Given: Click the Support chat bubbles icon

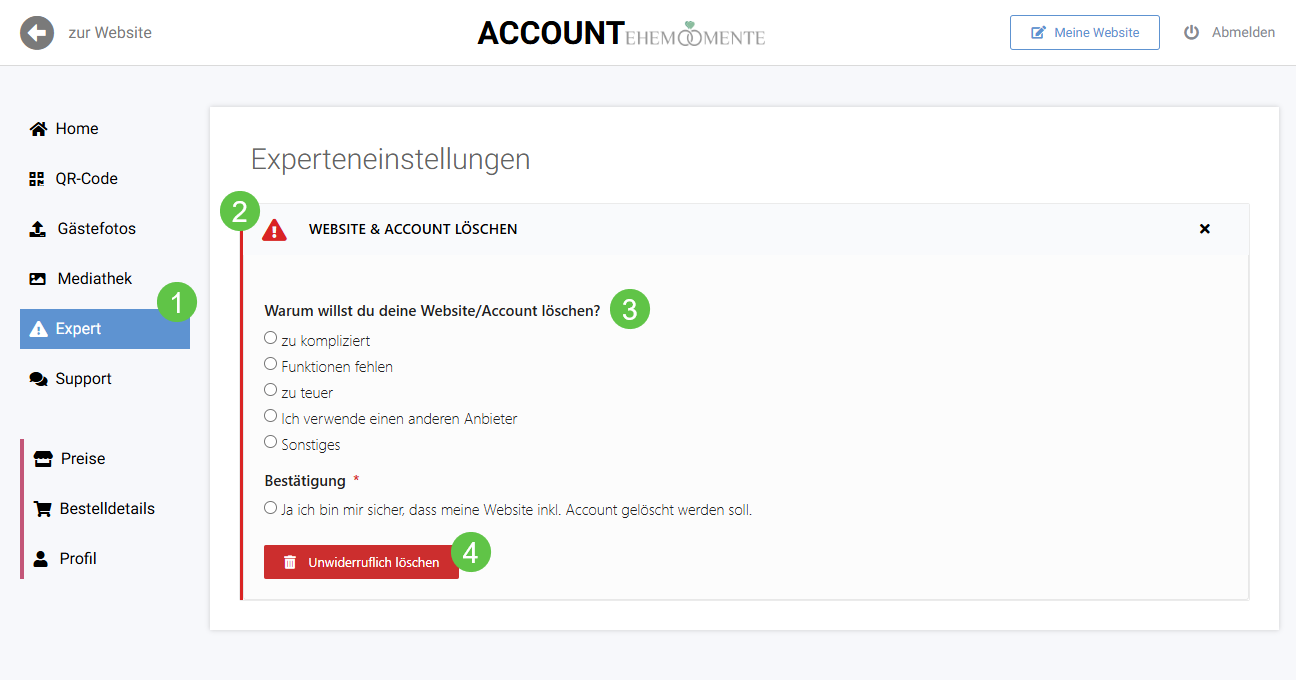Looking at the screenshot, I should (x=38, y=379).
